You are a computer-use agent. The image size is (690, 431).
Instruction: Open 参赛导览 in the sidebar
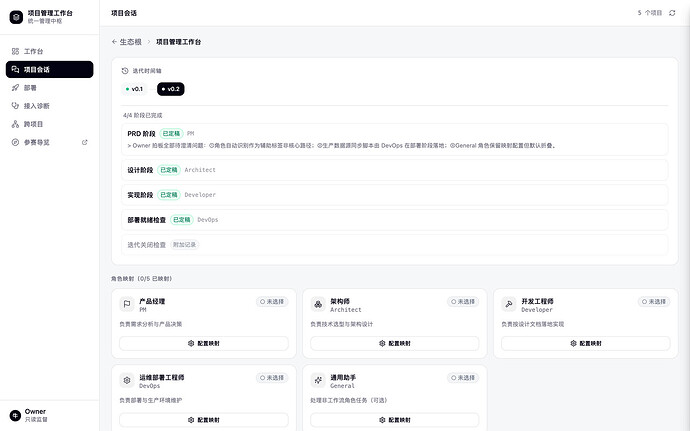tap(49, 142)
